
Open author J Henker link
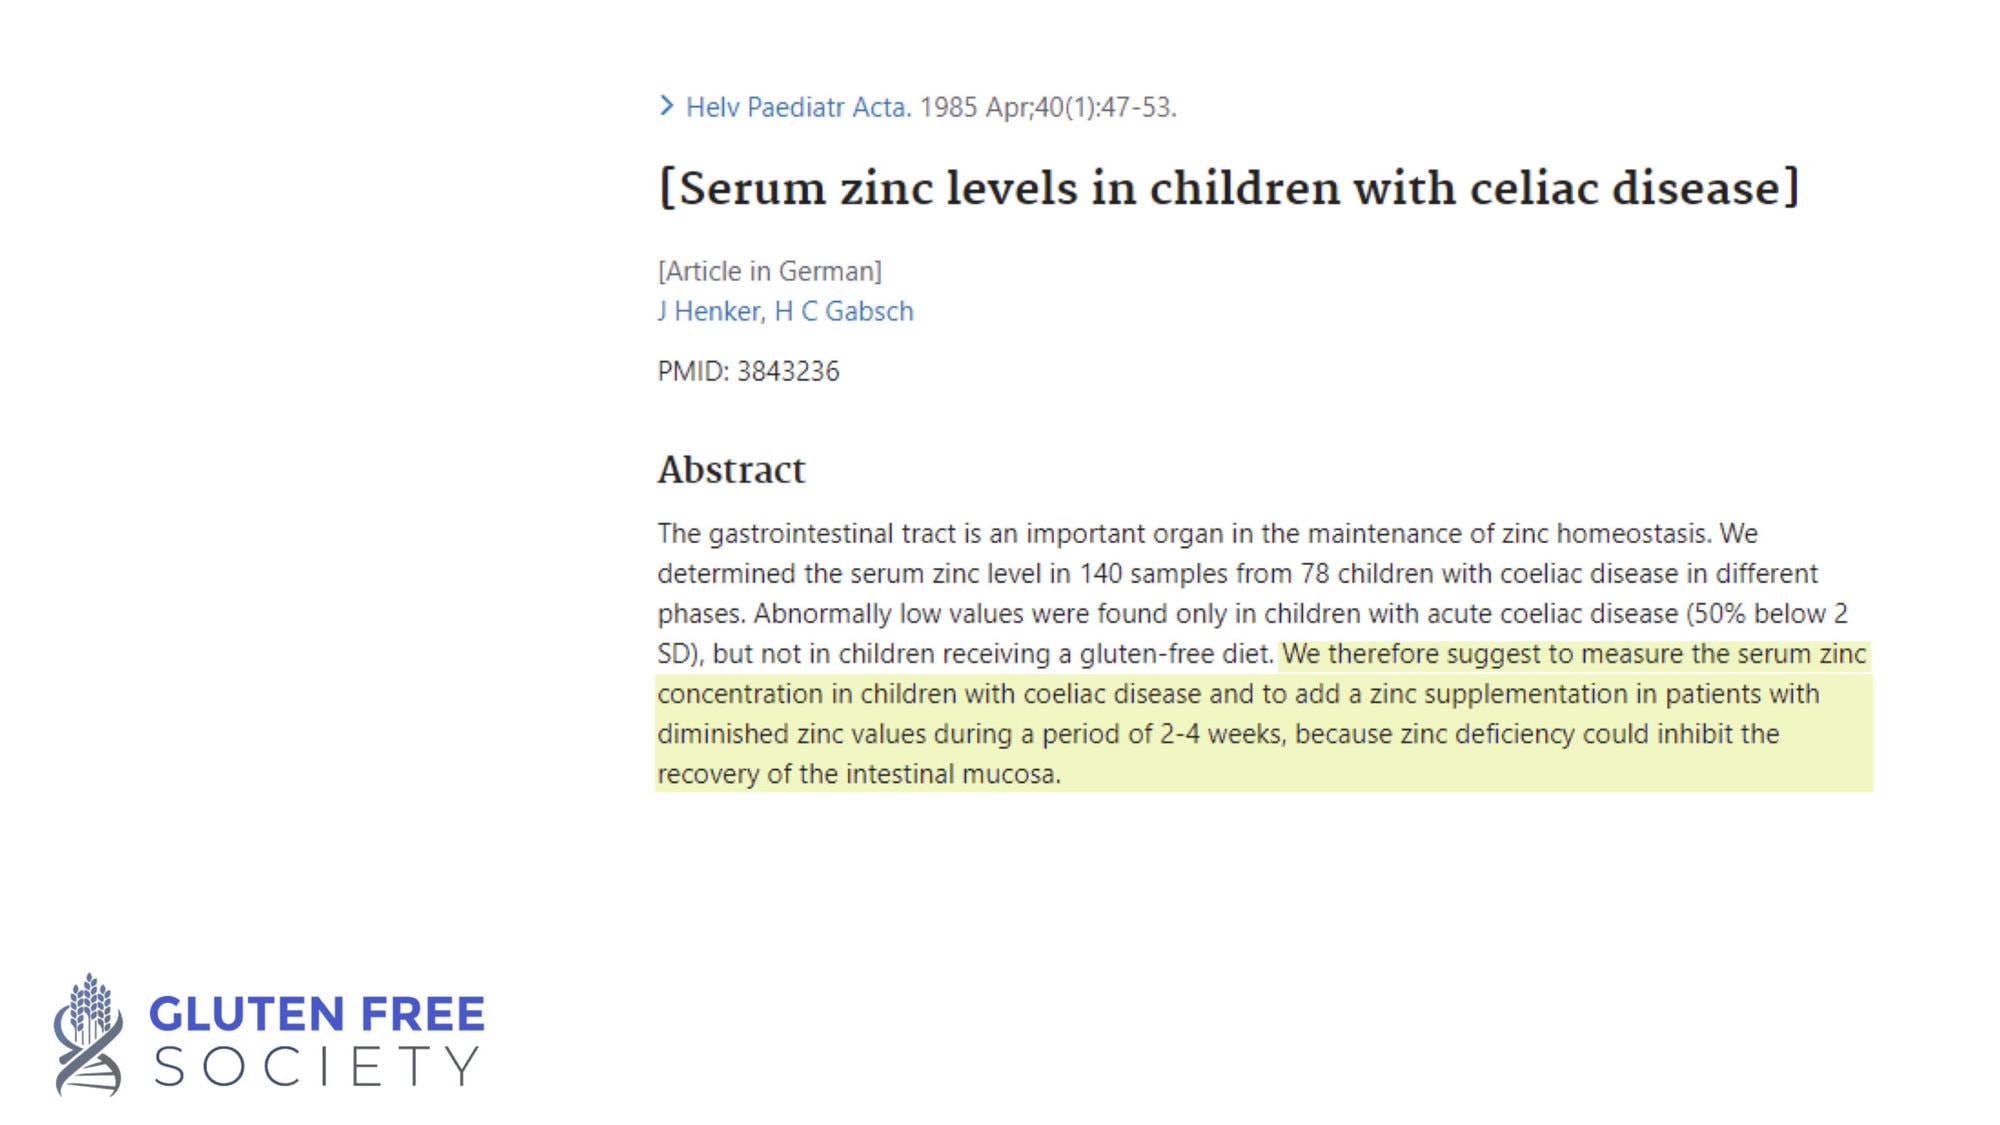pyautogui.click(x=711, y=311)
